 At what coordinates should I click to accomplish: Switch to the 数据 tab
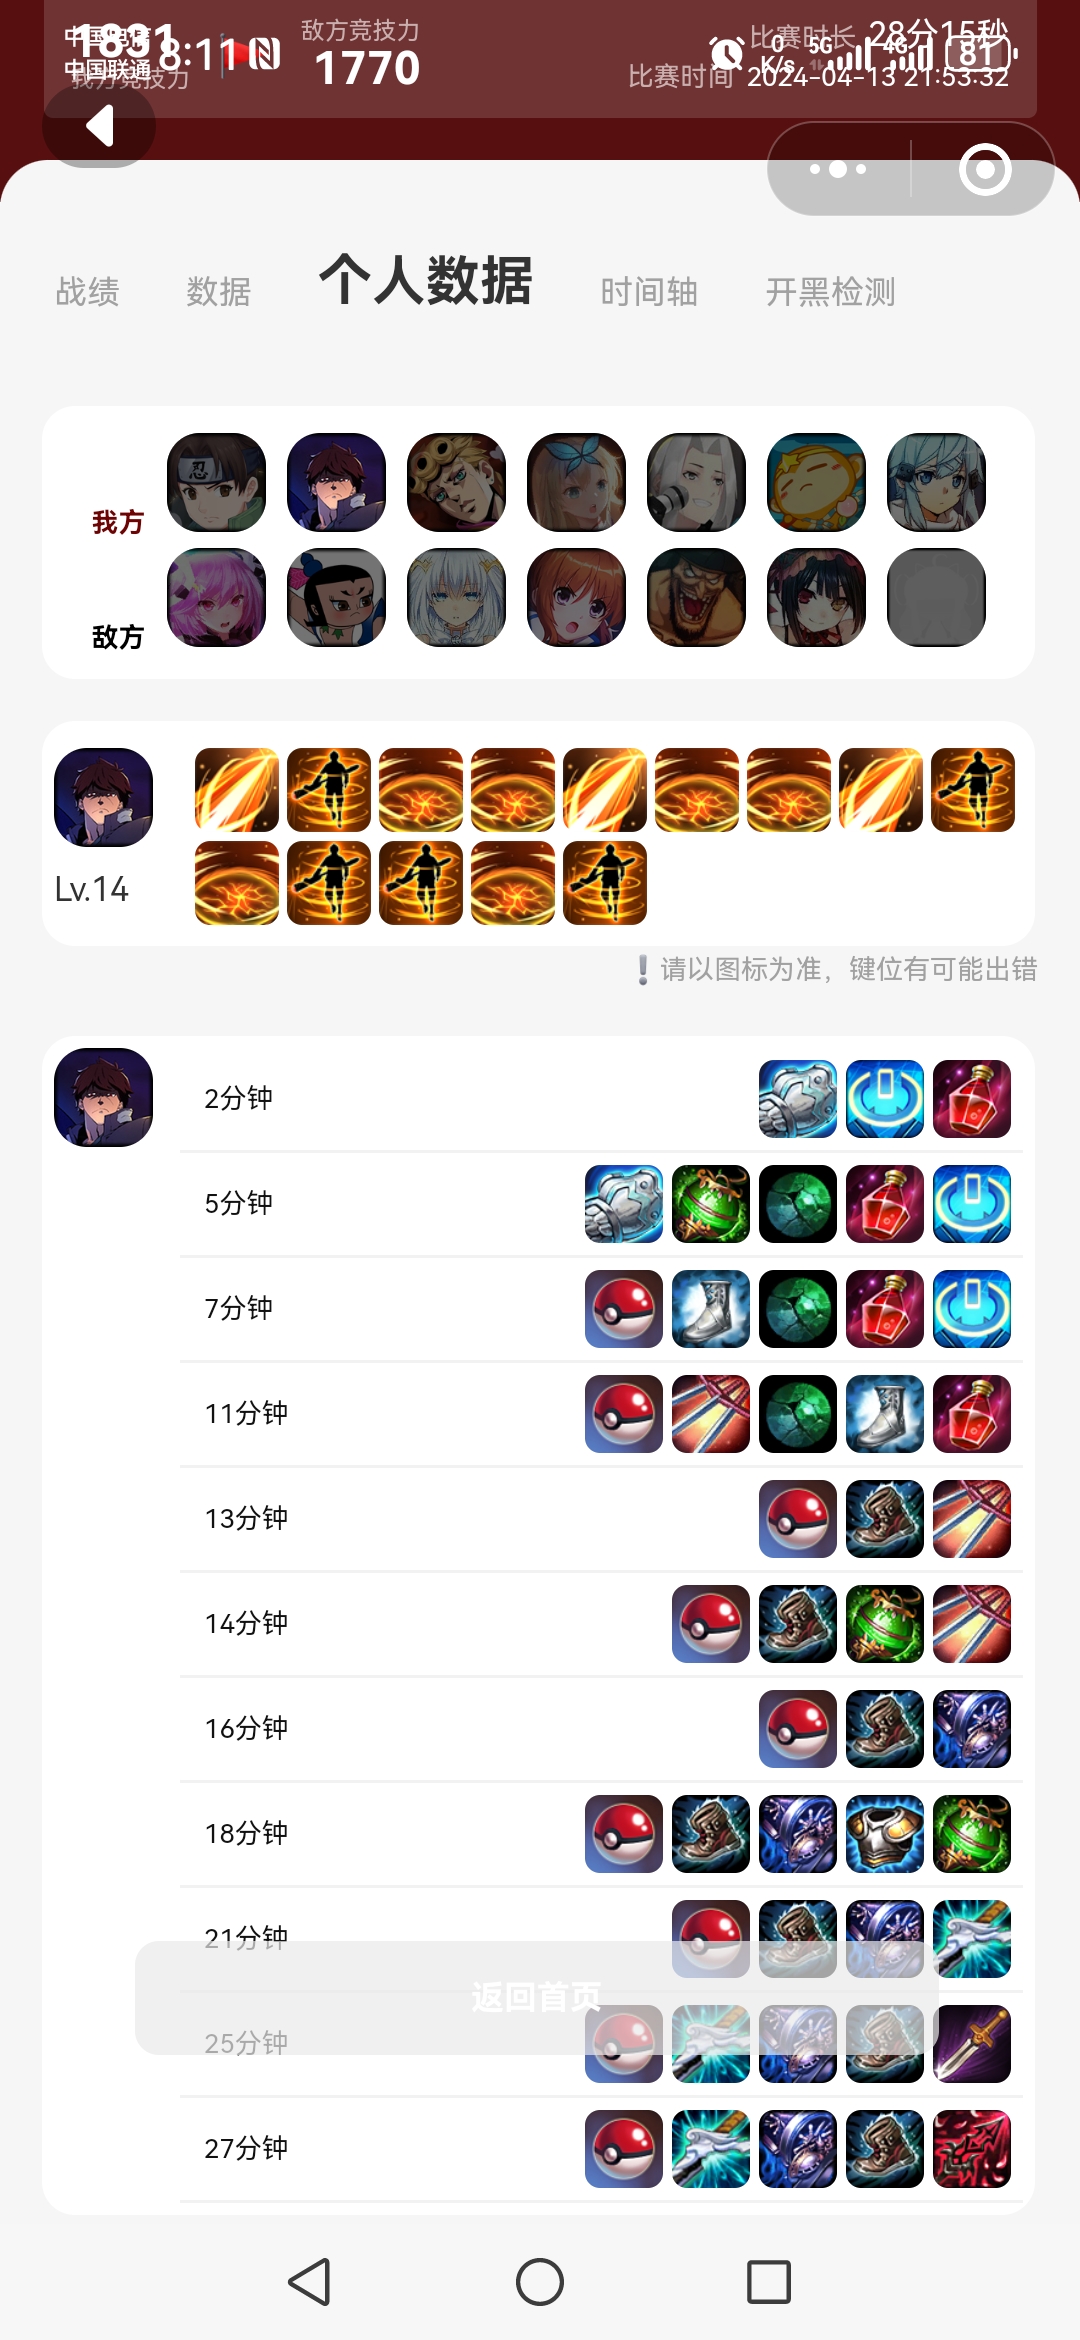tap(219, 292)
